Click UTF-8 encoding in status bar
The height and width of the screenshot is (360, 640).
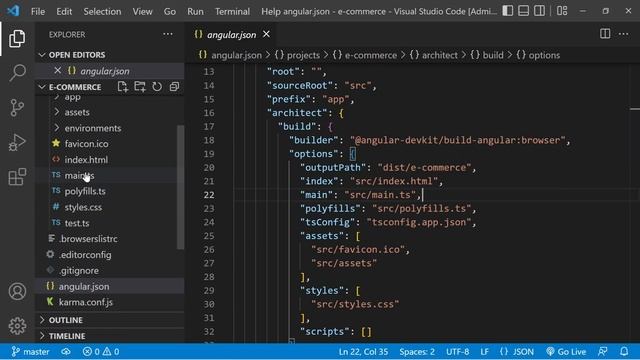pyautogui.click(x=457, y=351)
